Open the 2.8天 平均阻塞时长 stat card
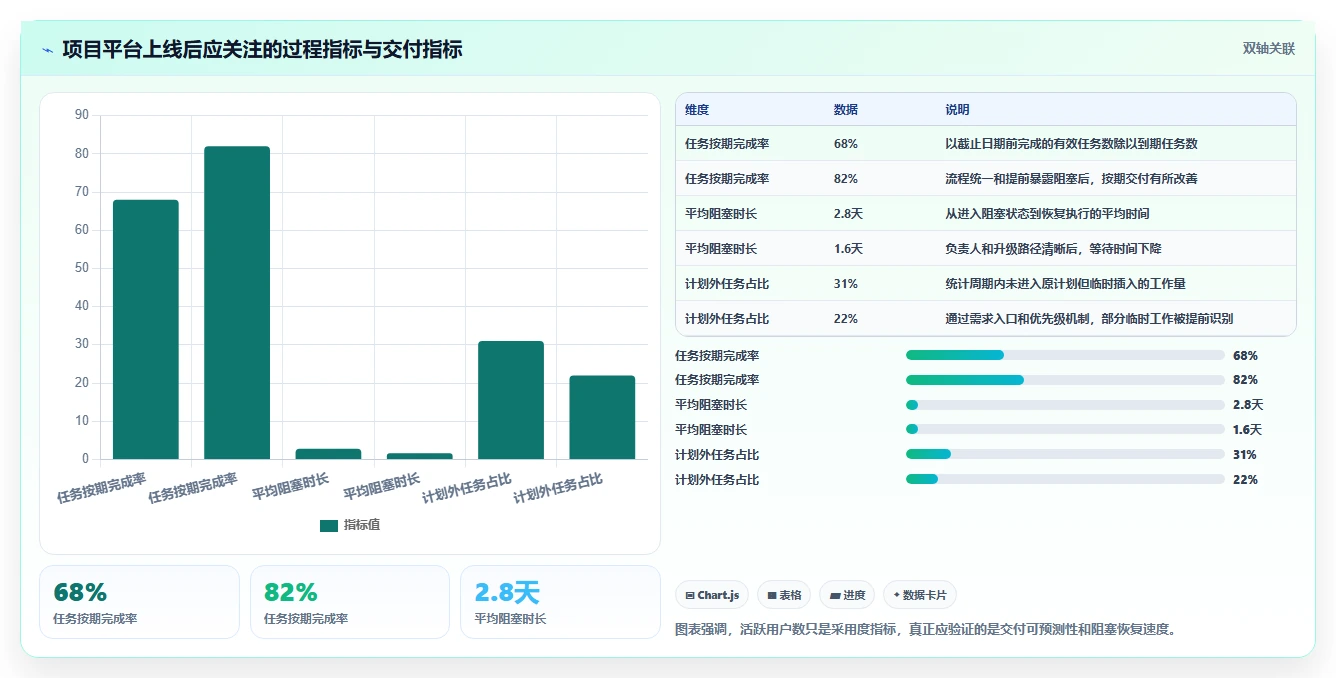The image size is (1336, 678). 561,602
